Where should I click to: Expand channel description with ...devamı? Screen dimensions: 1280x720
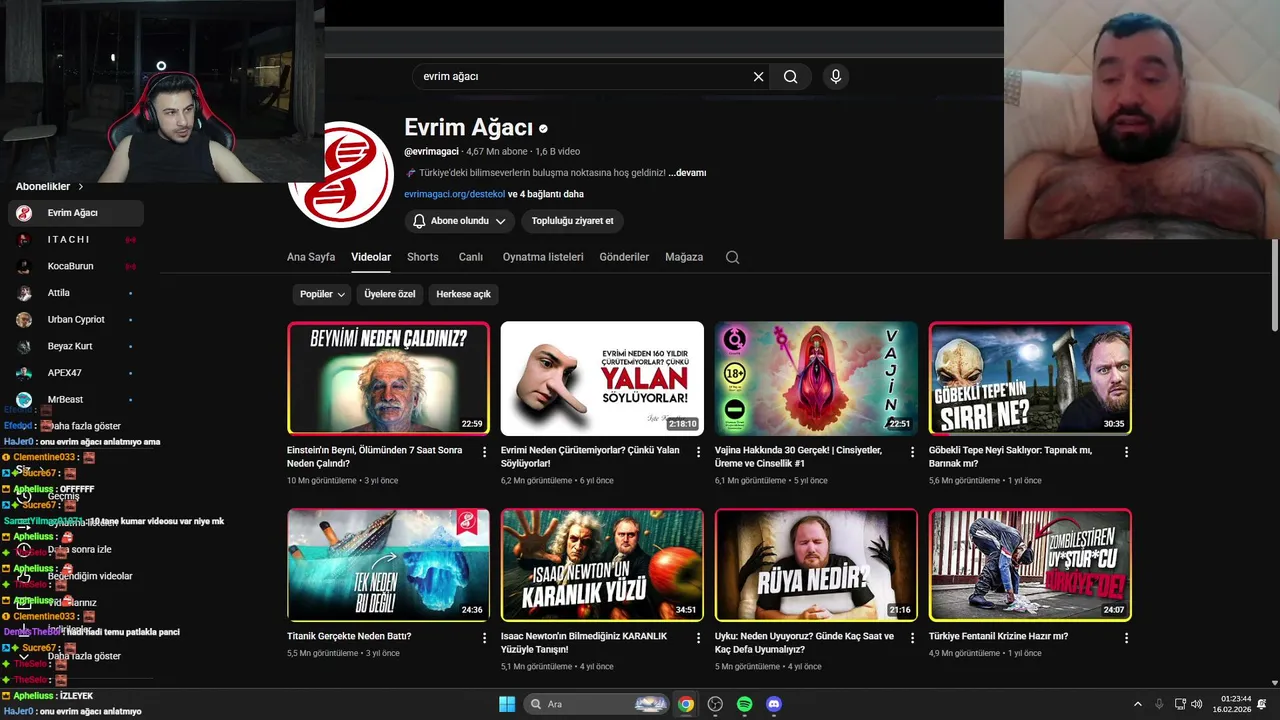coord(687,173)
